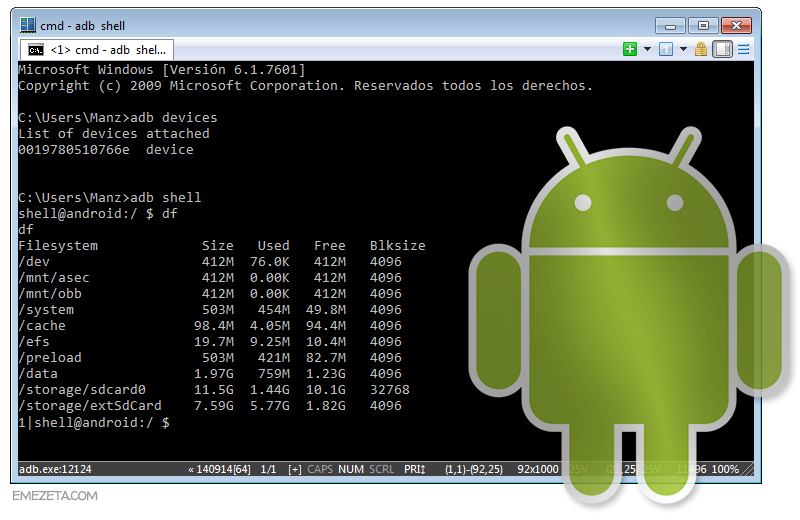Click the '[+]' new console status button
800x520 pixels.
click(294, 469)
